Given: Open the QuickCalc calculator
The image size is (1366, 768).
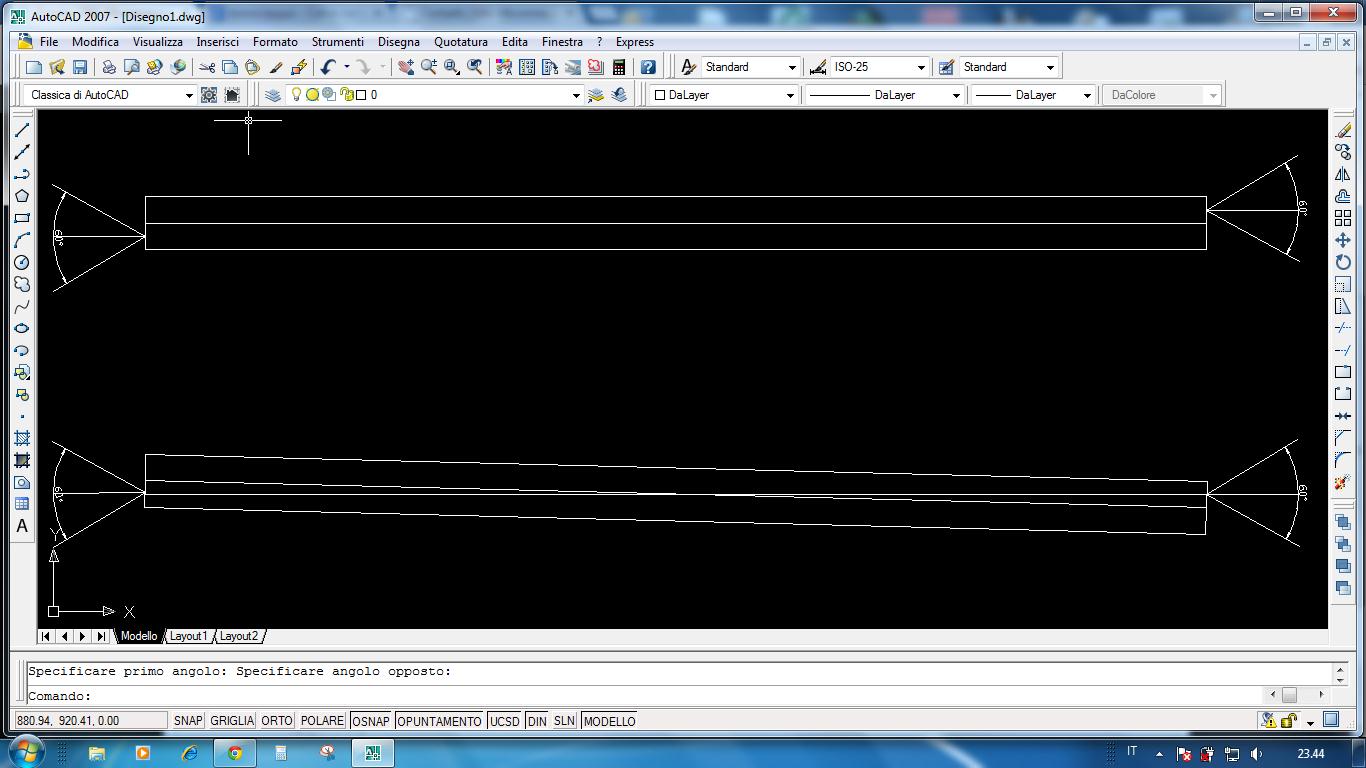Looking at the screenshot, I should 619,67.
